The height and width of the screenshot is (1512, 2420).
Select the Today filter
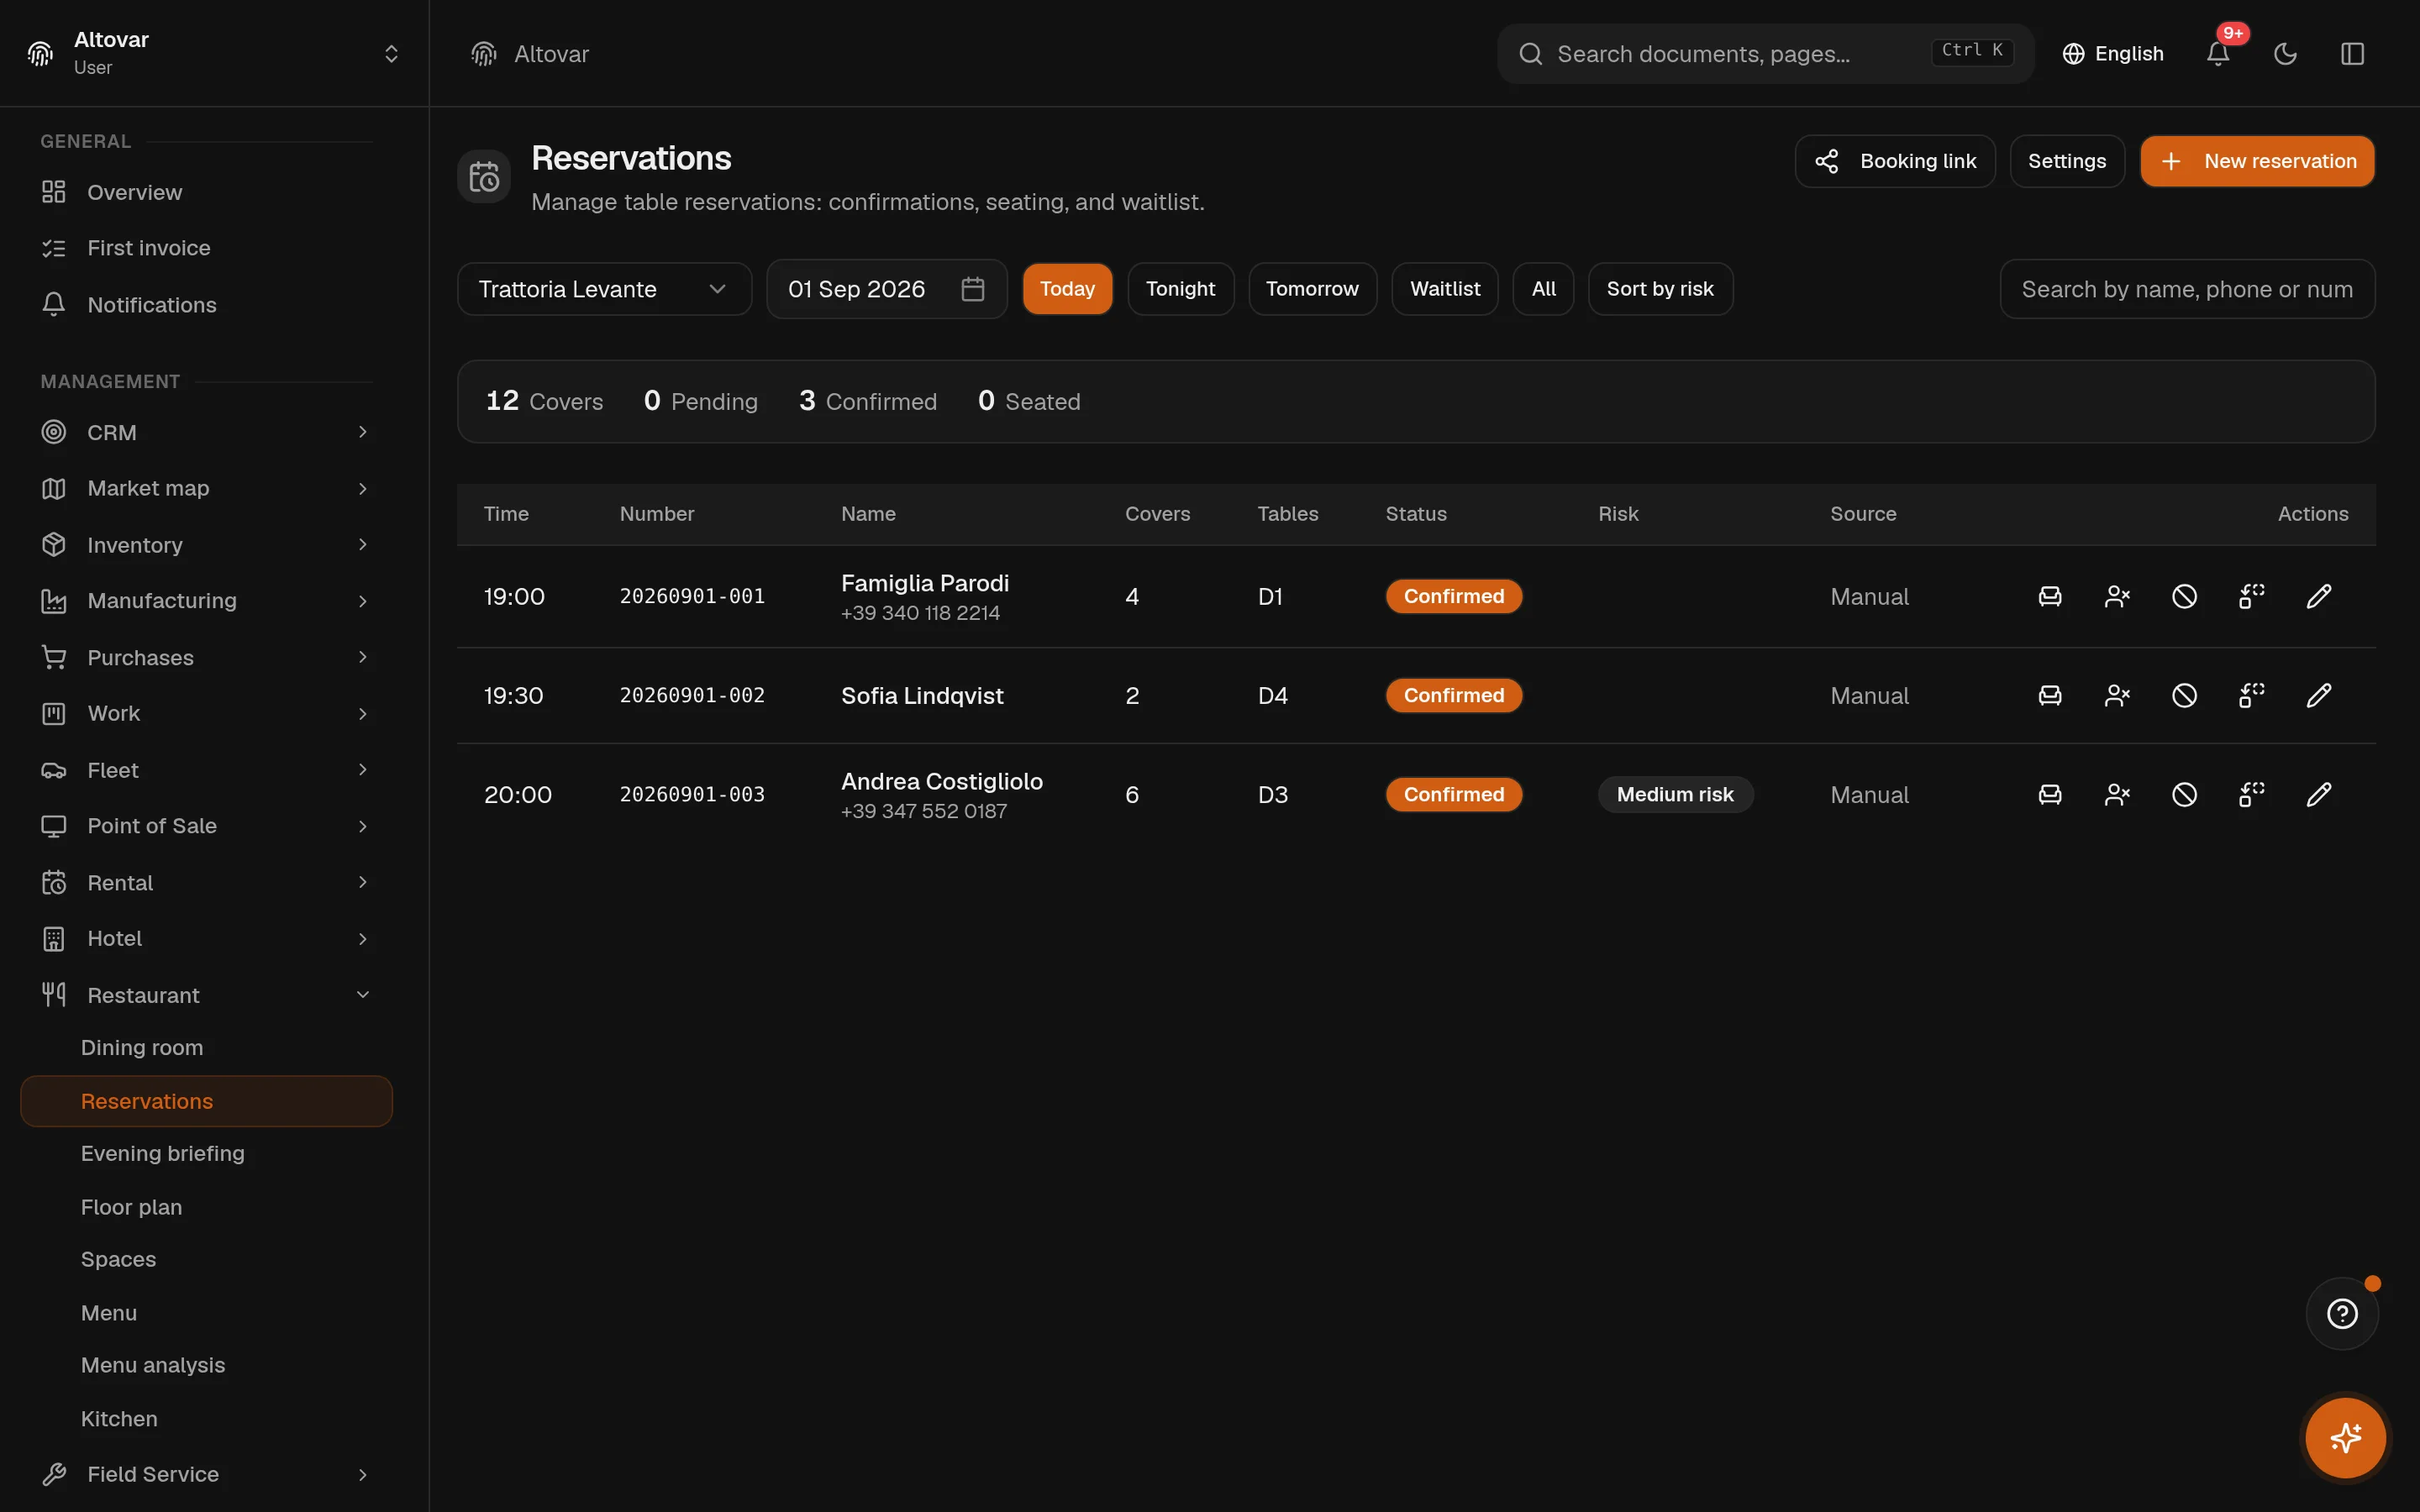pyautogui.click(x=1067, y=289)
